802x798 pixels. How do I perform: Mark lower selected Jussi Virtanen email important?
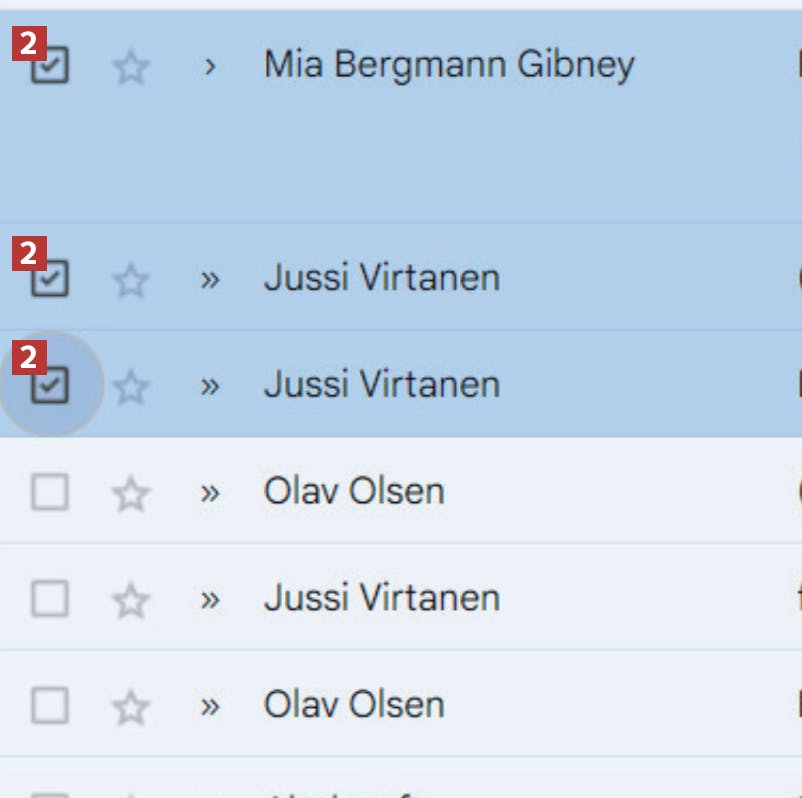209,386
